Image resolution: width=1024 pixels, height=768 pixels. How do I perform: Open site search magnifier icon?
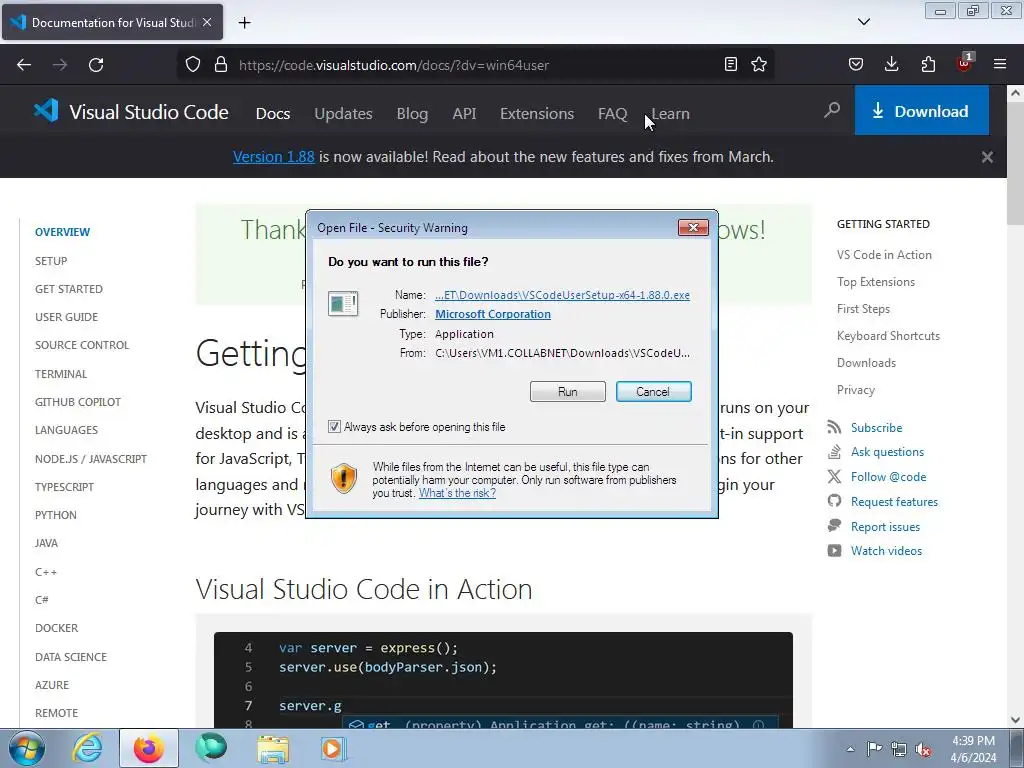click(x=832, y=110)
